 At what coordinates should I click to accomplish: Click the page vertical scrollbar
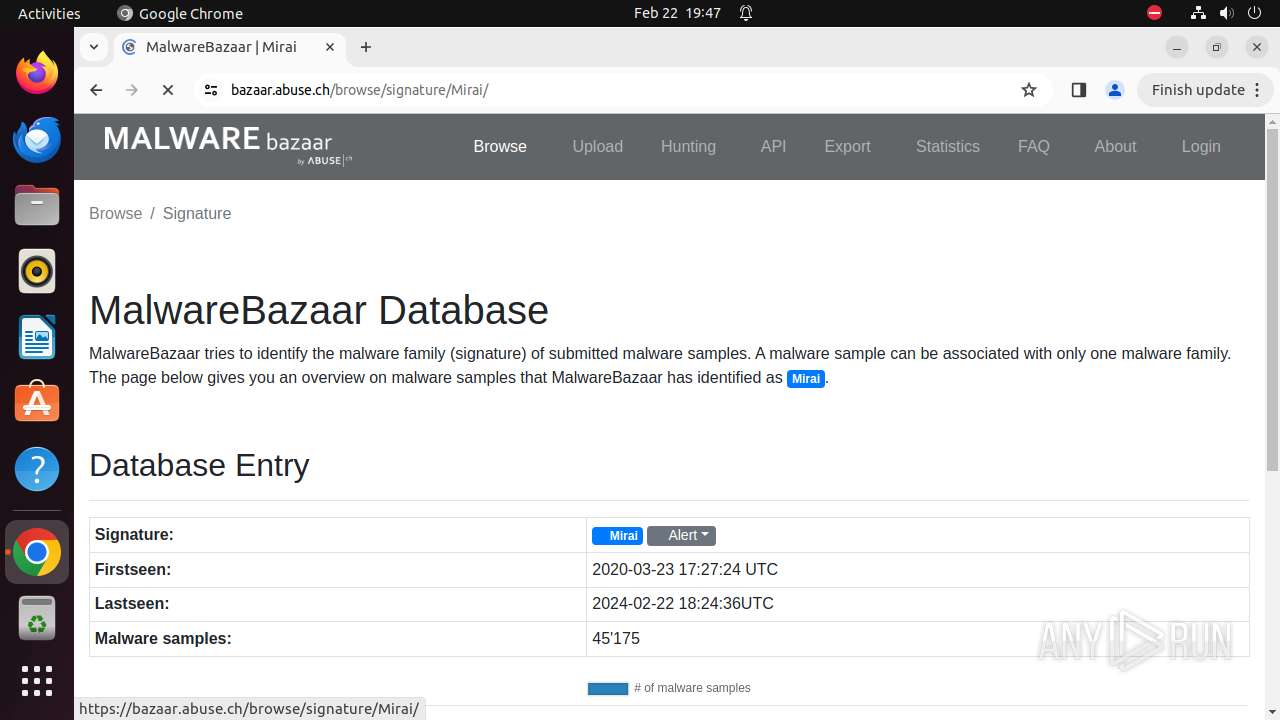coord(1272,300)
